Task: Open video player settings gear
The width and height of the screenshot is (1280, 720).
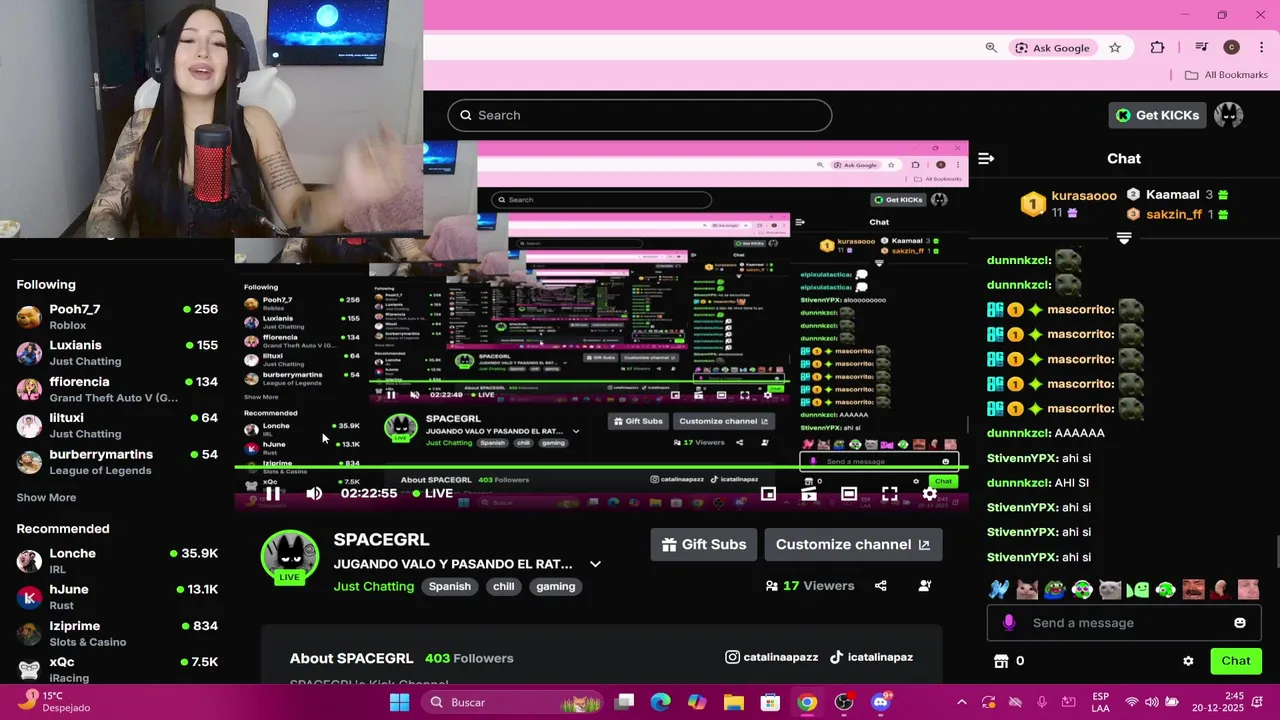Action: 929,493
